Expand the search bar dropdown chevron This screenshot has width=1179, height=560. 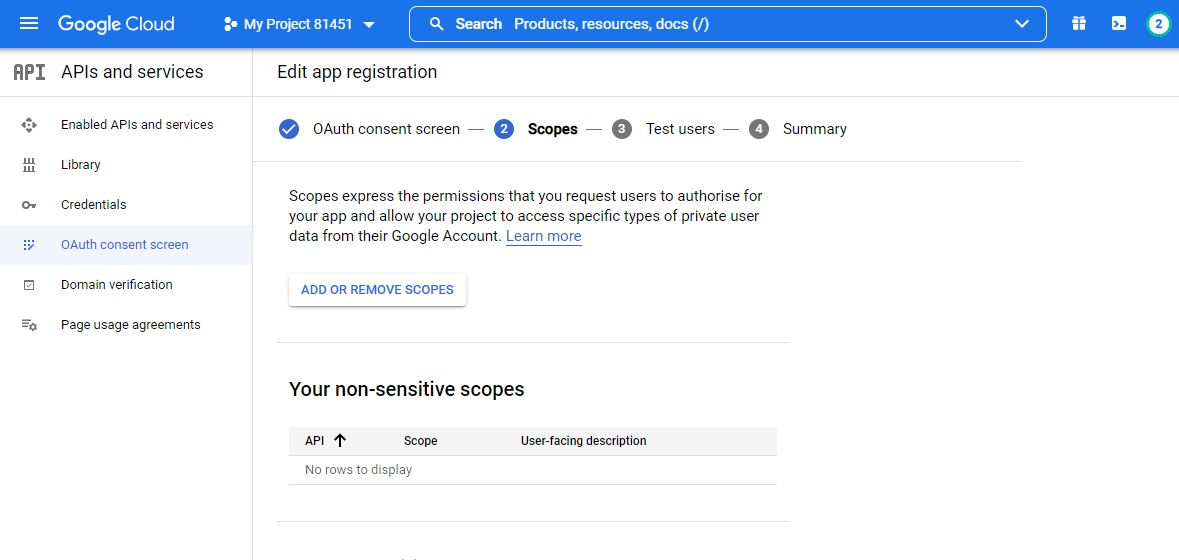pyautogui.click(x=1022, y=24)
